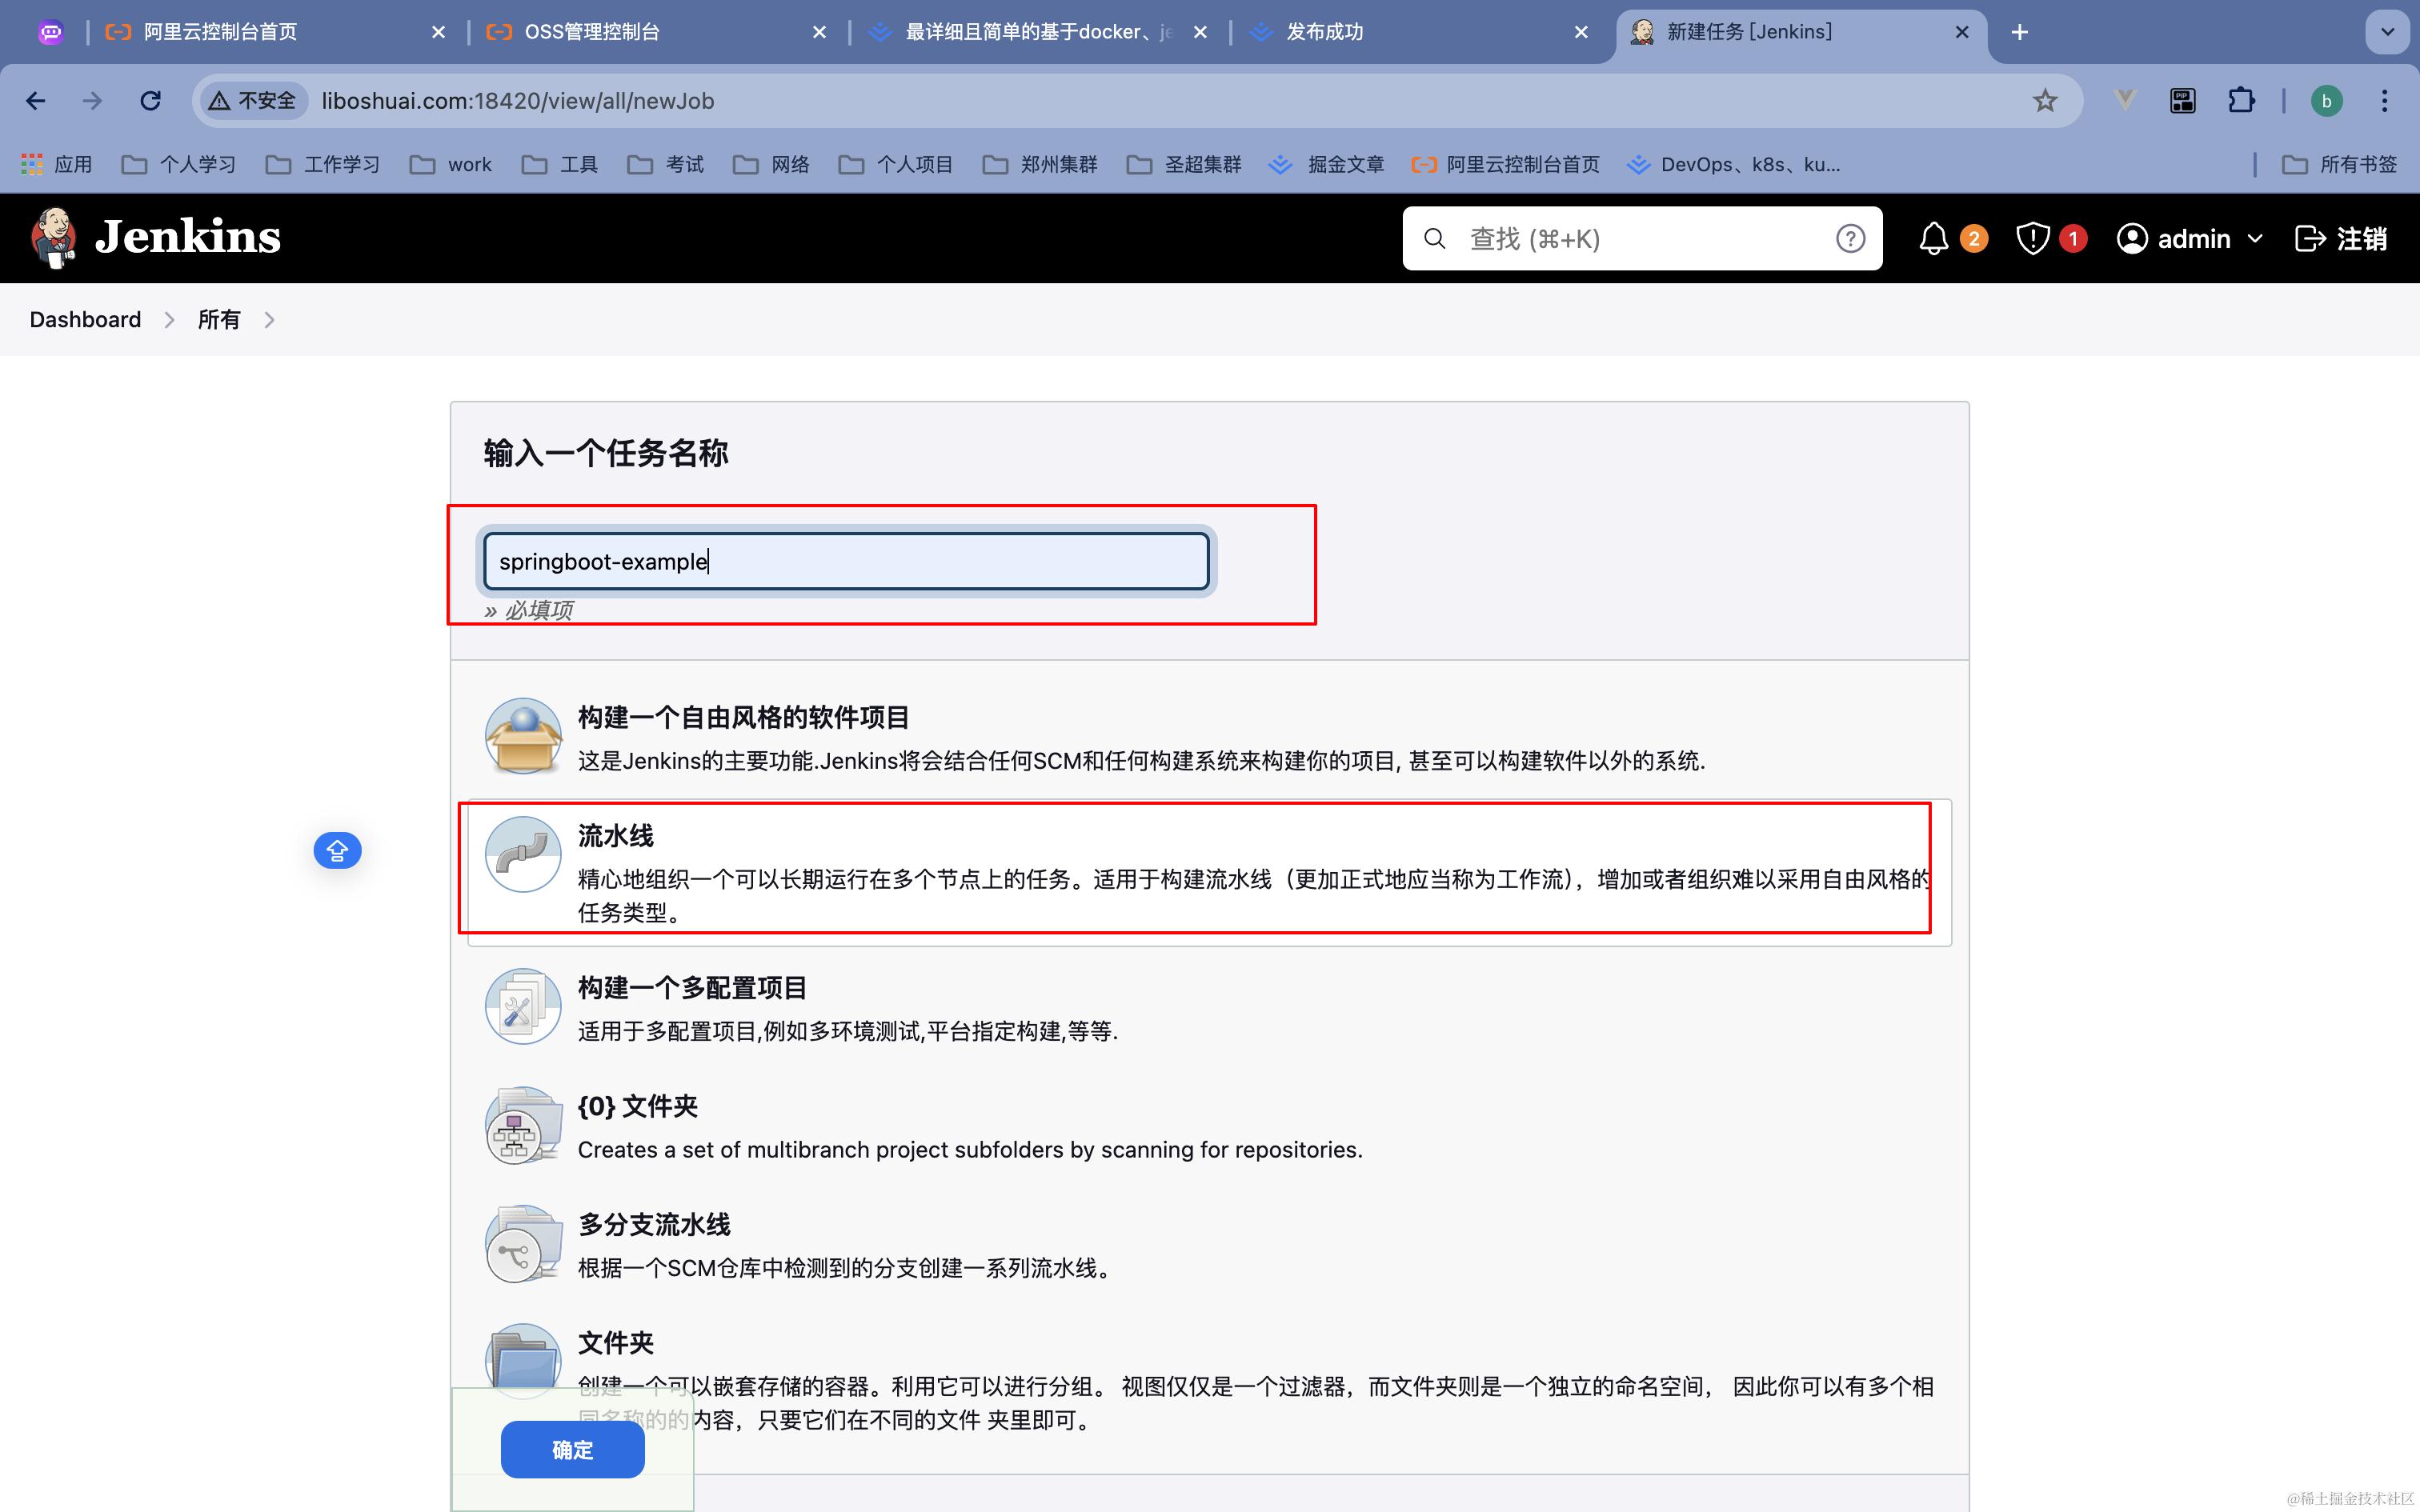The width and height of the screenshot is (2420, 1512).
Task: Switch to the 发布成功 tab
Action: [x=1324, y=32]
